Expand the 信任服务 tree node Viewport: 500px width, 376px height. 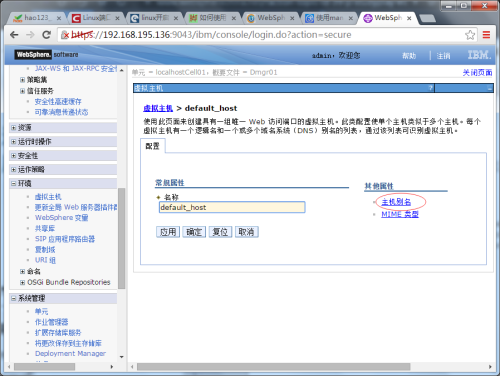[22, 91]
